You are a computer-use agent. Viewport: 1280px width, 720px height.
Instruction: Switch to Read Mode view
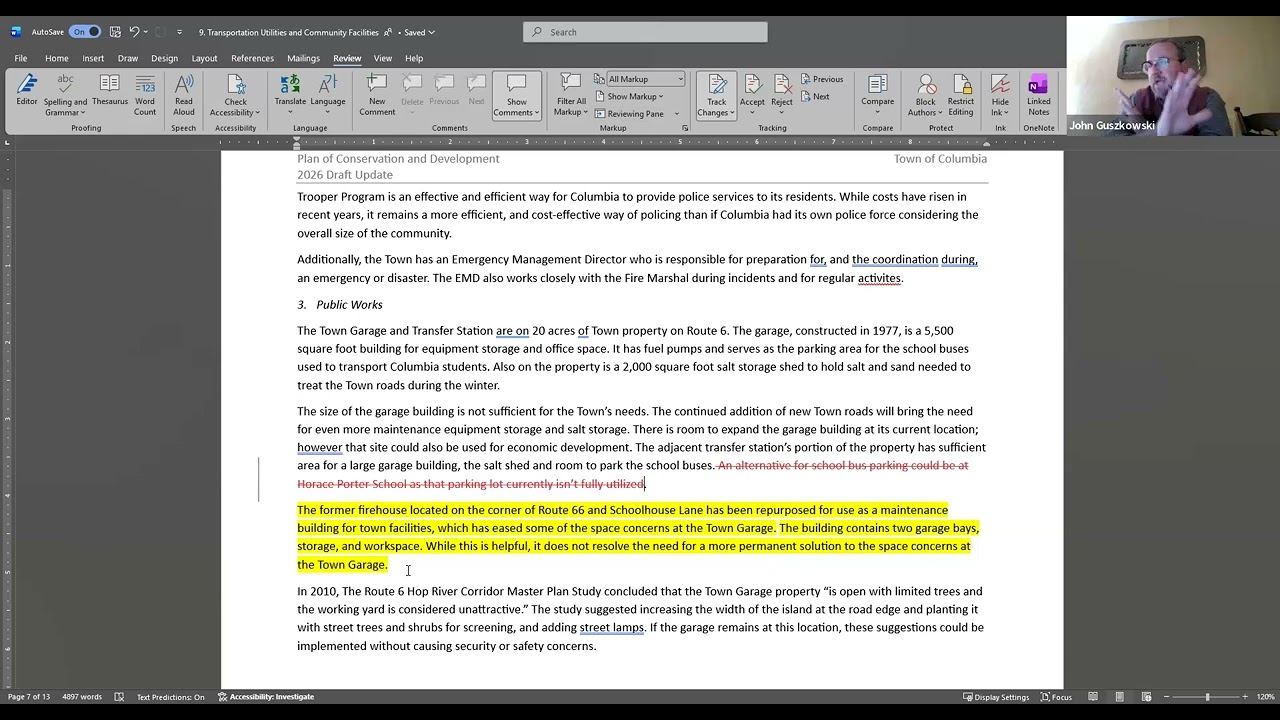coord(1093,697)
